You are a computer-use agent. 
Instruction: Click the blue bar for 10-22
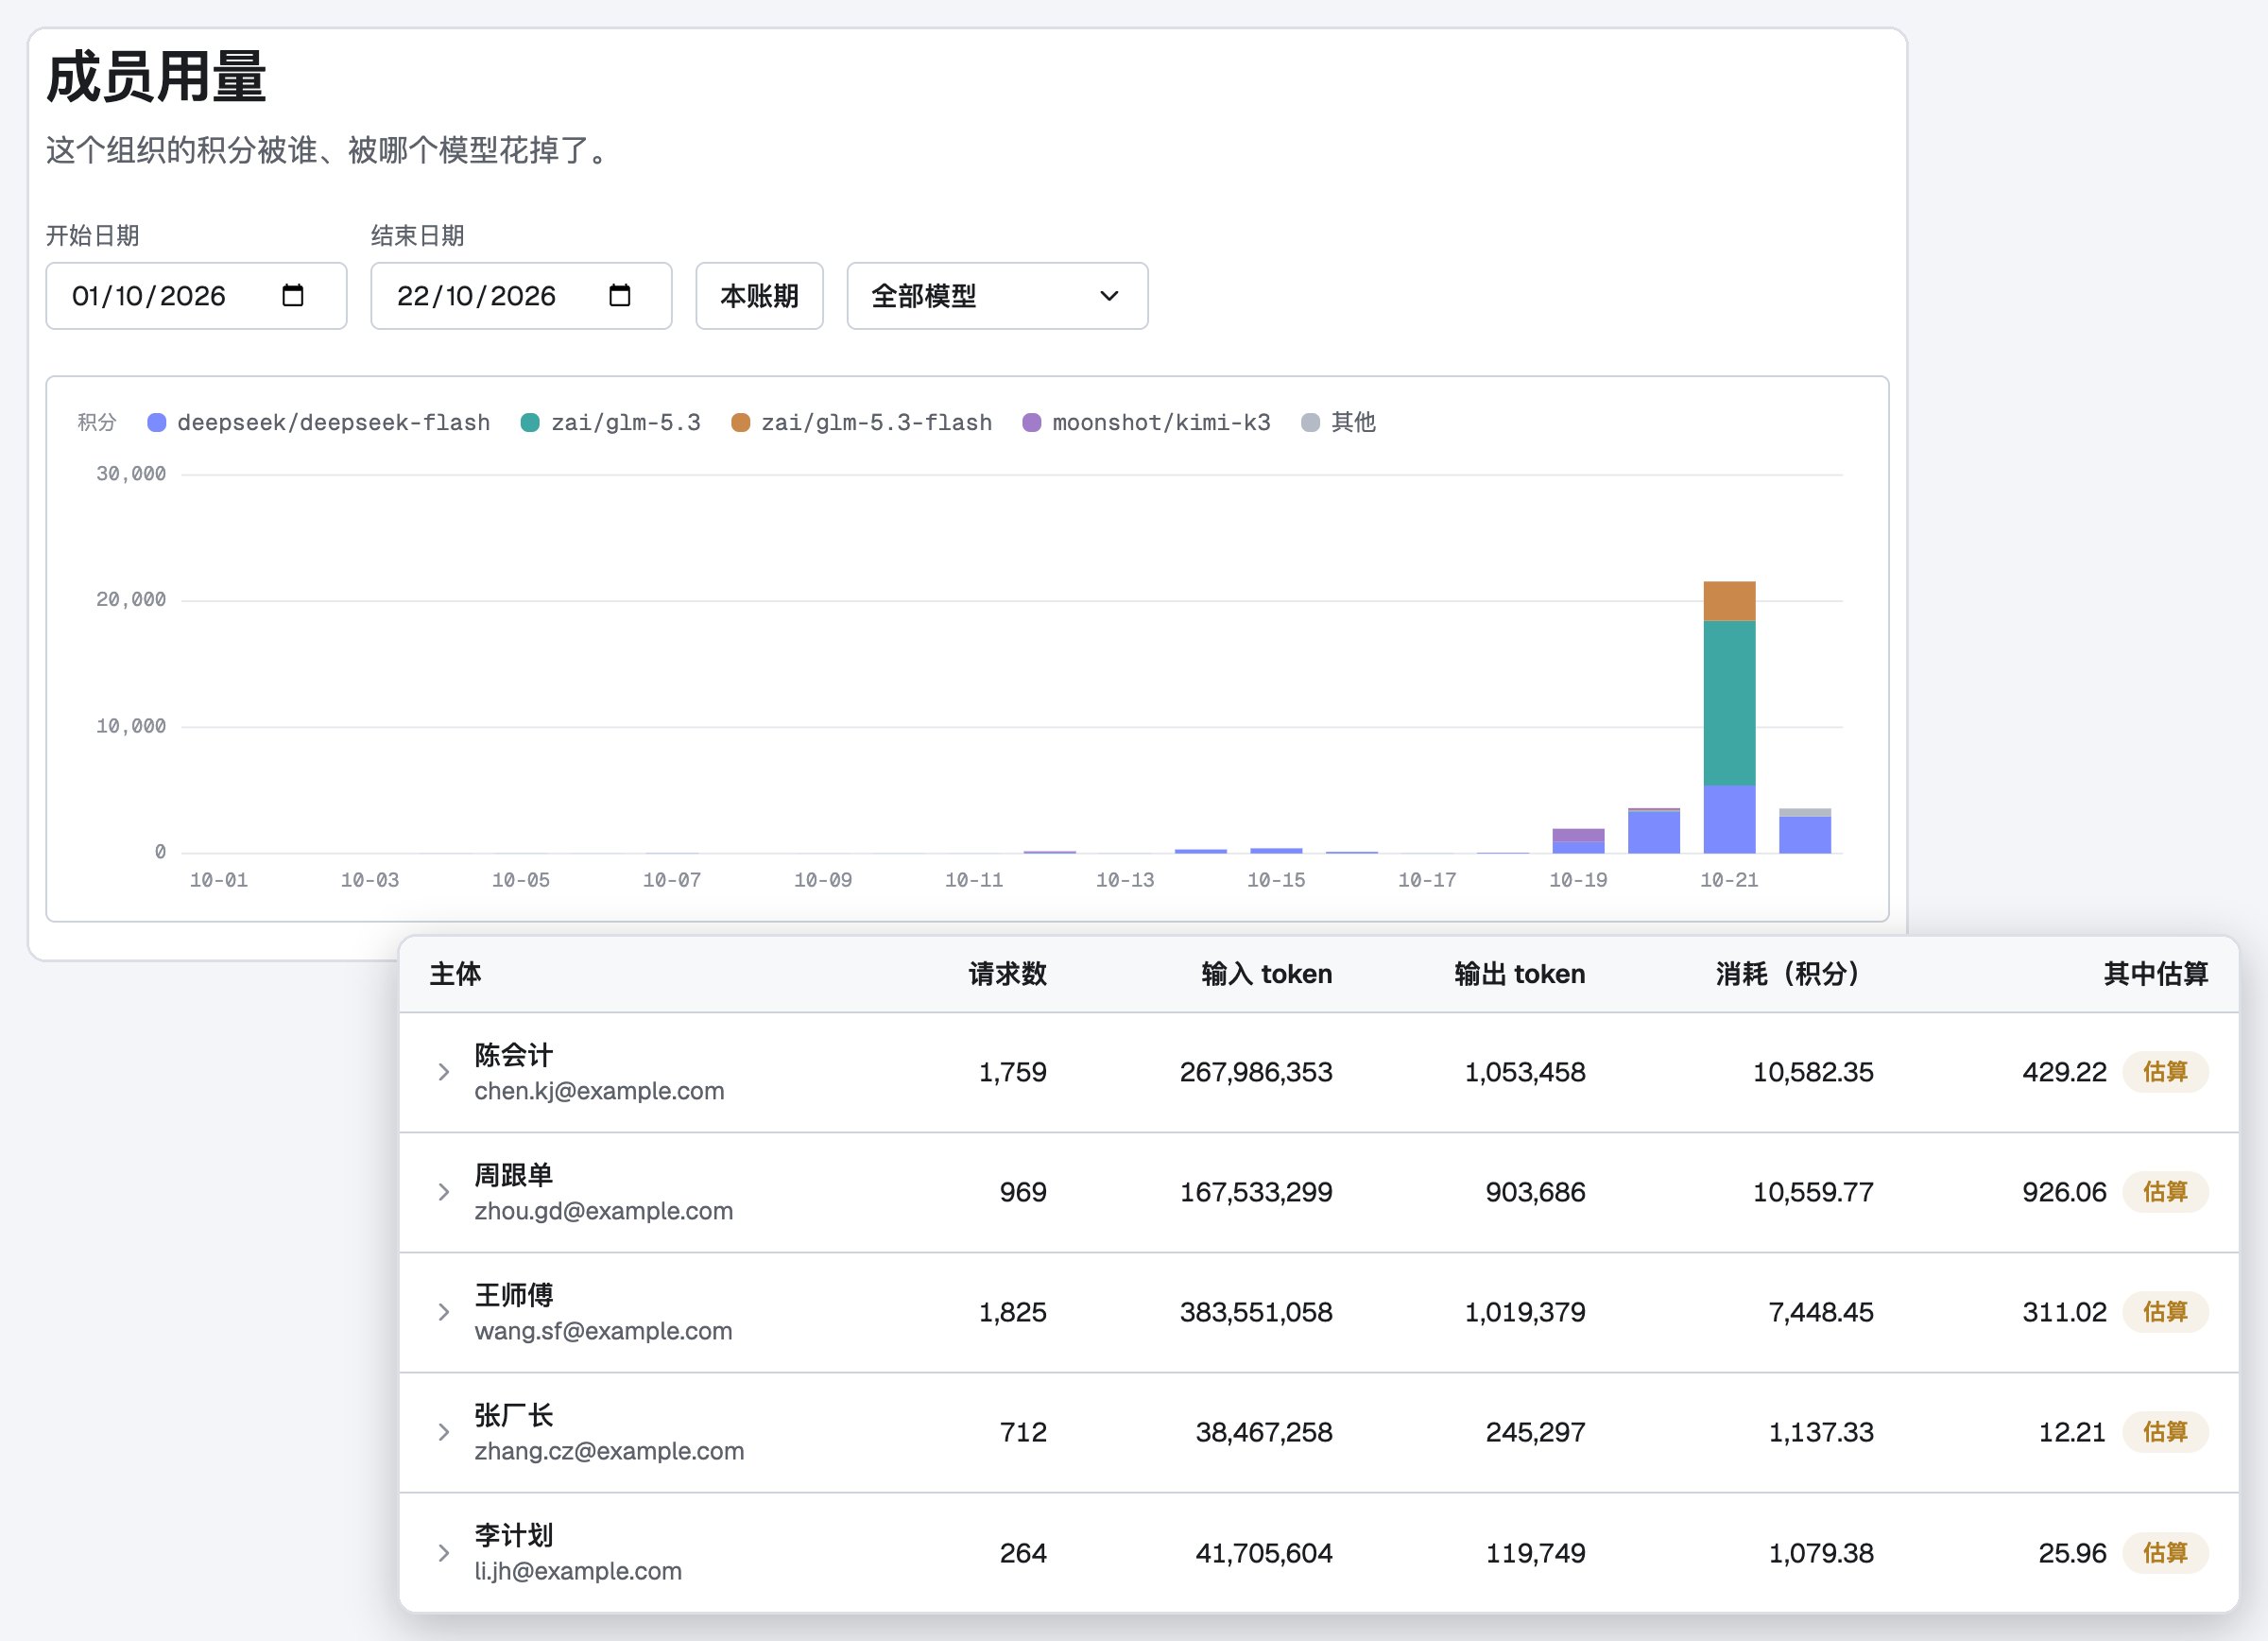tap(1805, 835)
